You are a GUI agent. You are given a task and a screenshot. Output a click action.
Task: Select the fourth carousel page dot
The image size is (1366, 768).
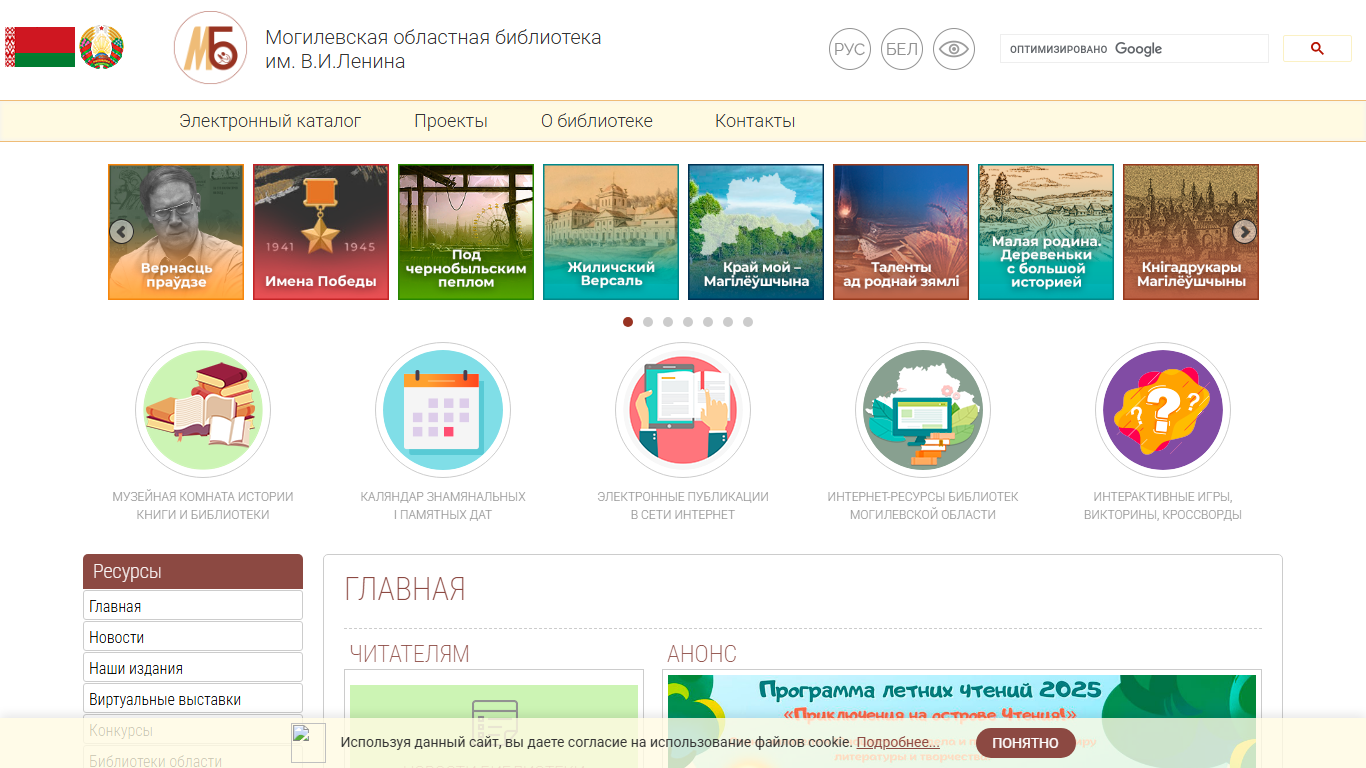[688, 322]
